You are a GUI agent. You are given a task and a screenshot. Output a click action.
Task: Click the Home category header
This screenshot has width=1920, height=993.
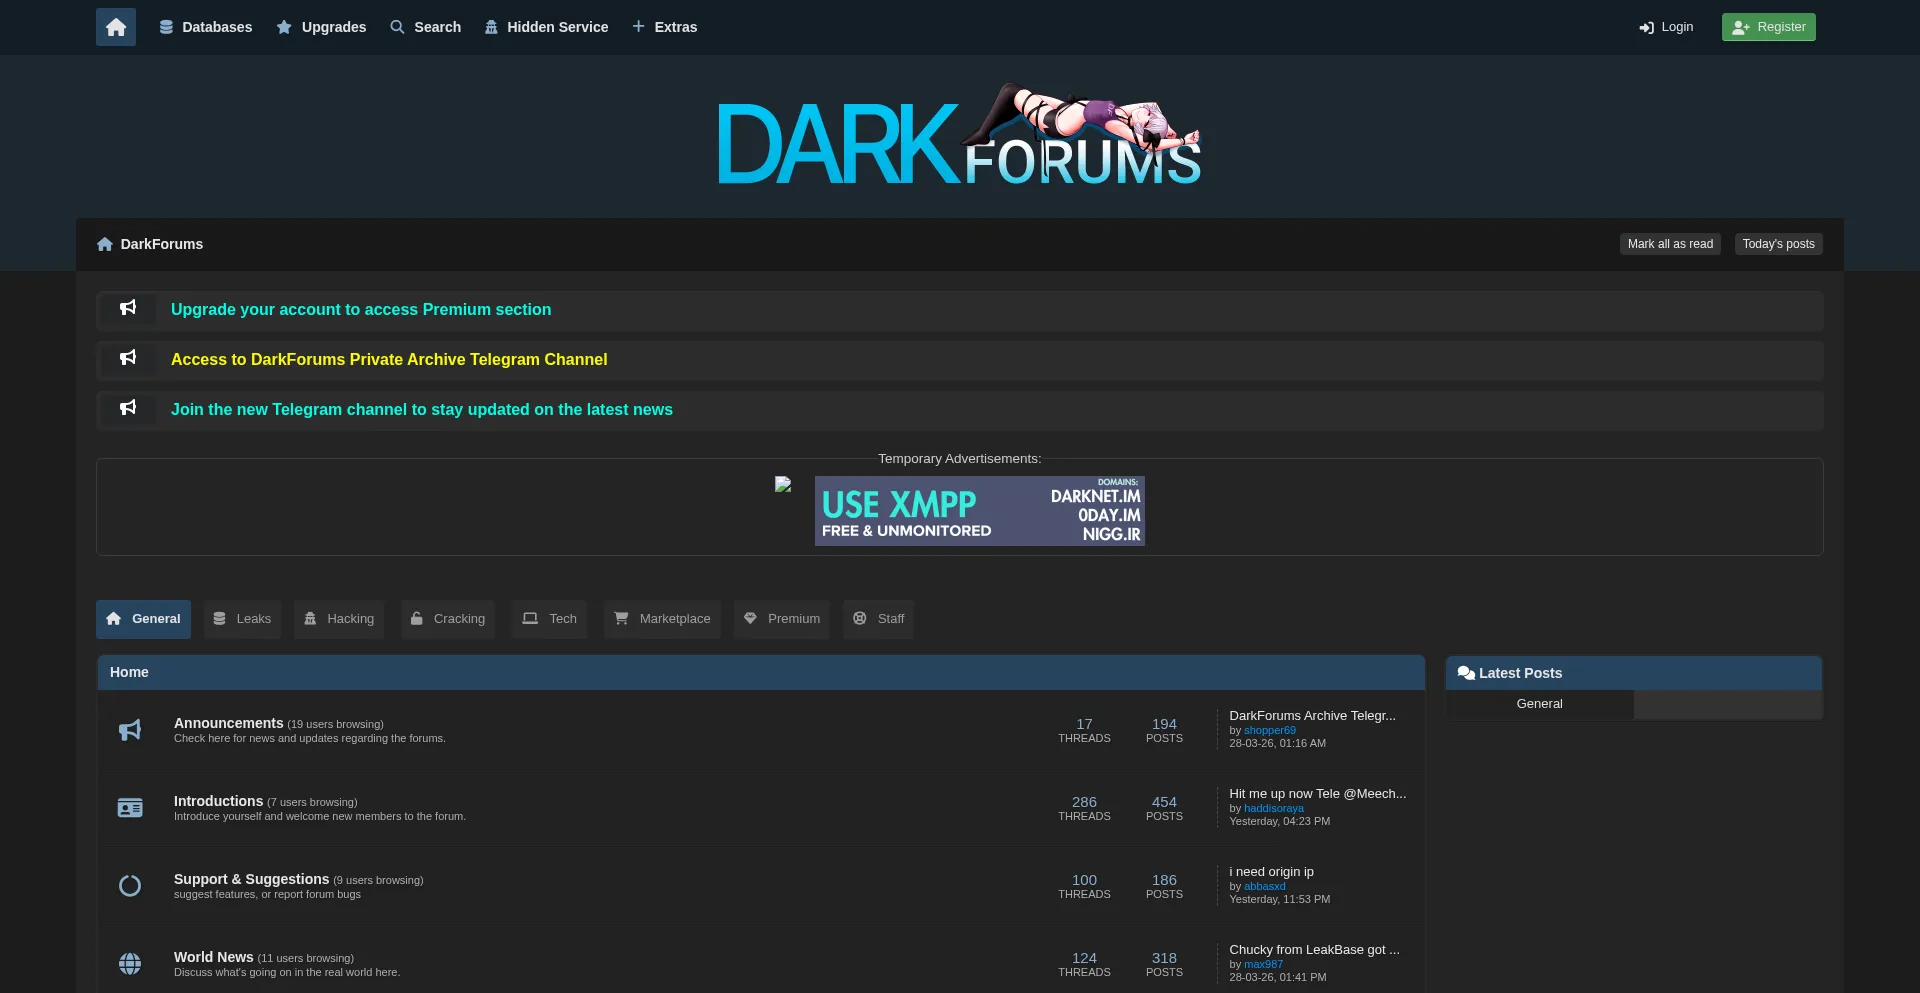click(x=761, y=673)
